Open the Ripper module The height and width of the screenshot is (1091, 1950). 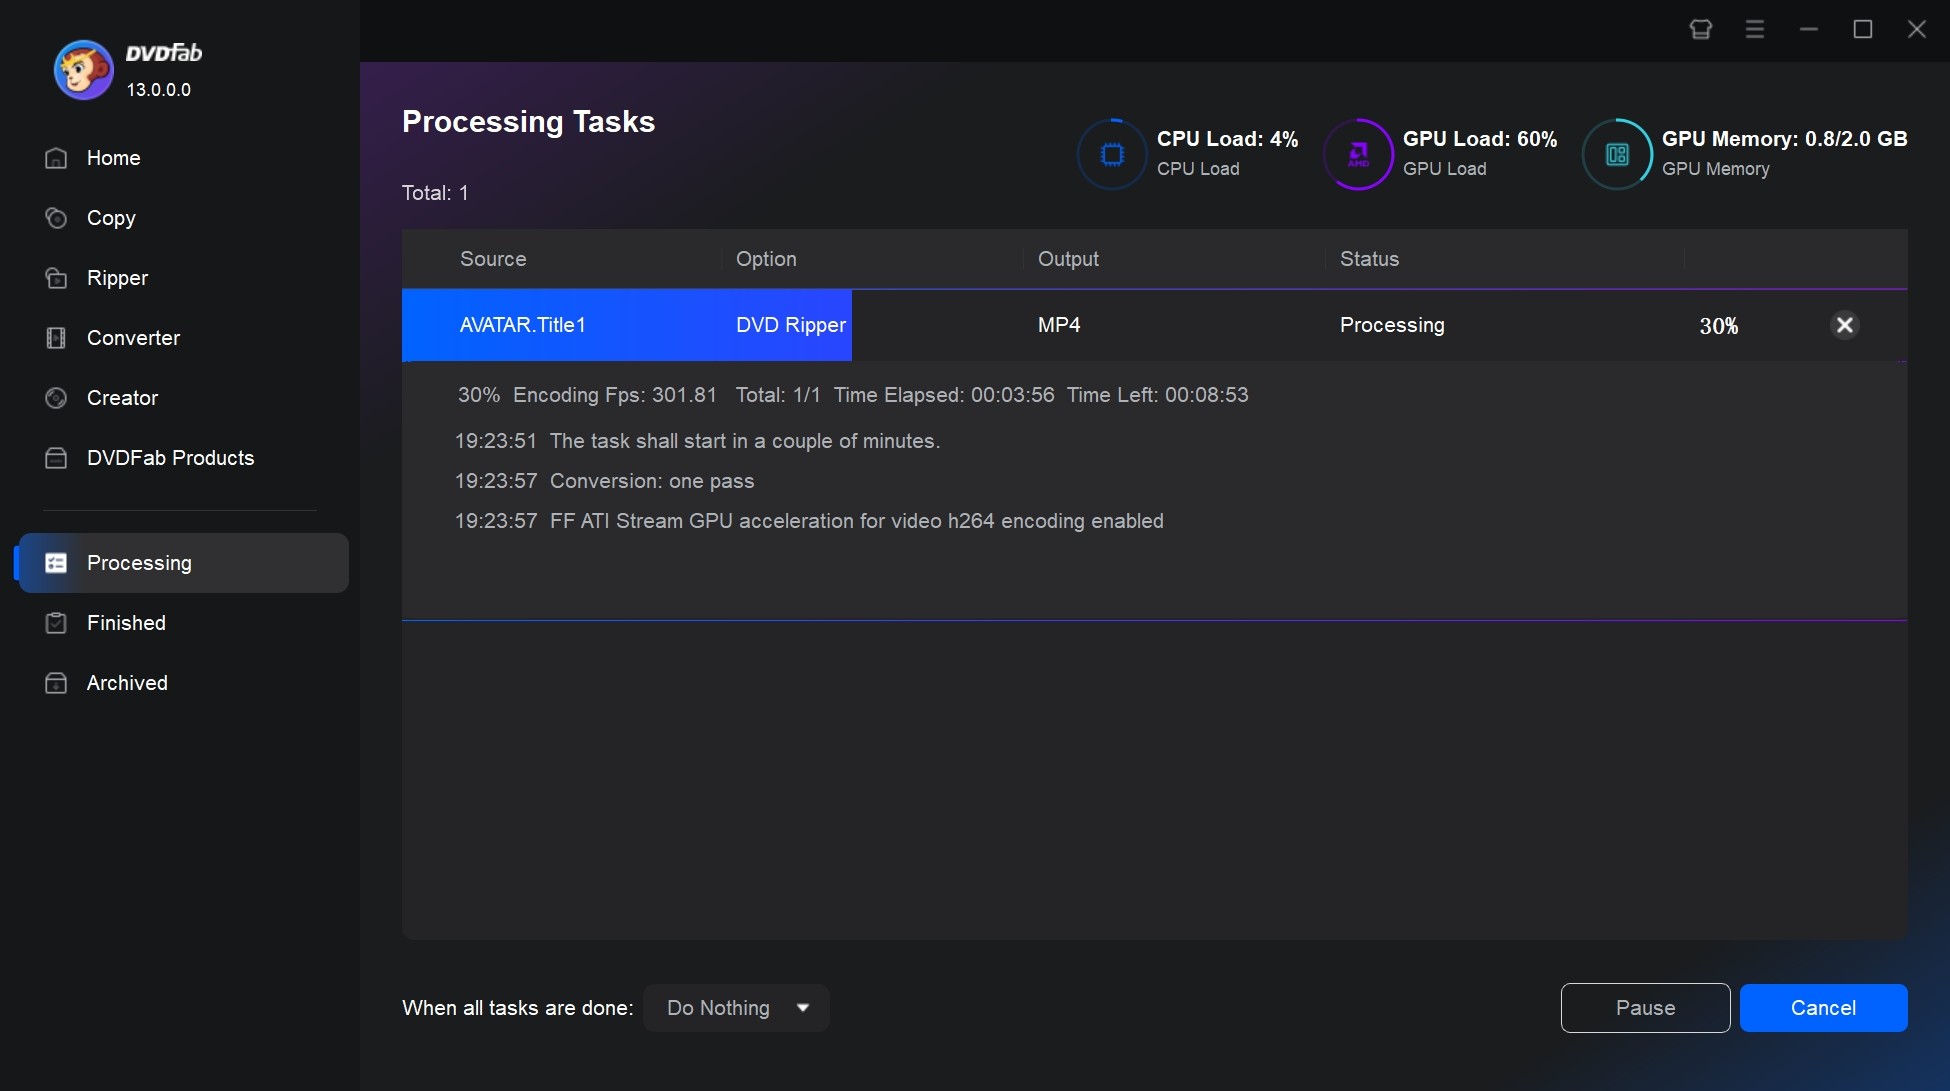(117, 277)
